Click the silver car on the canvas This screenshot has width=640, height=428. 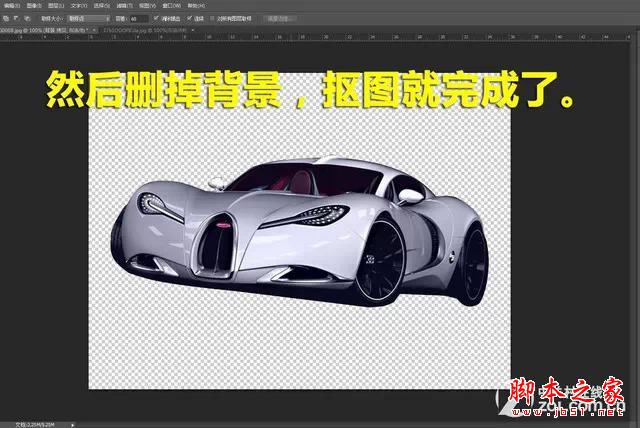(x=300, y=233)
